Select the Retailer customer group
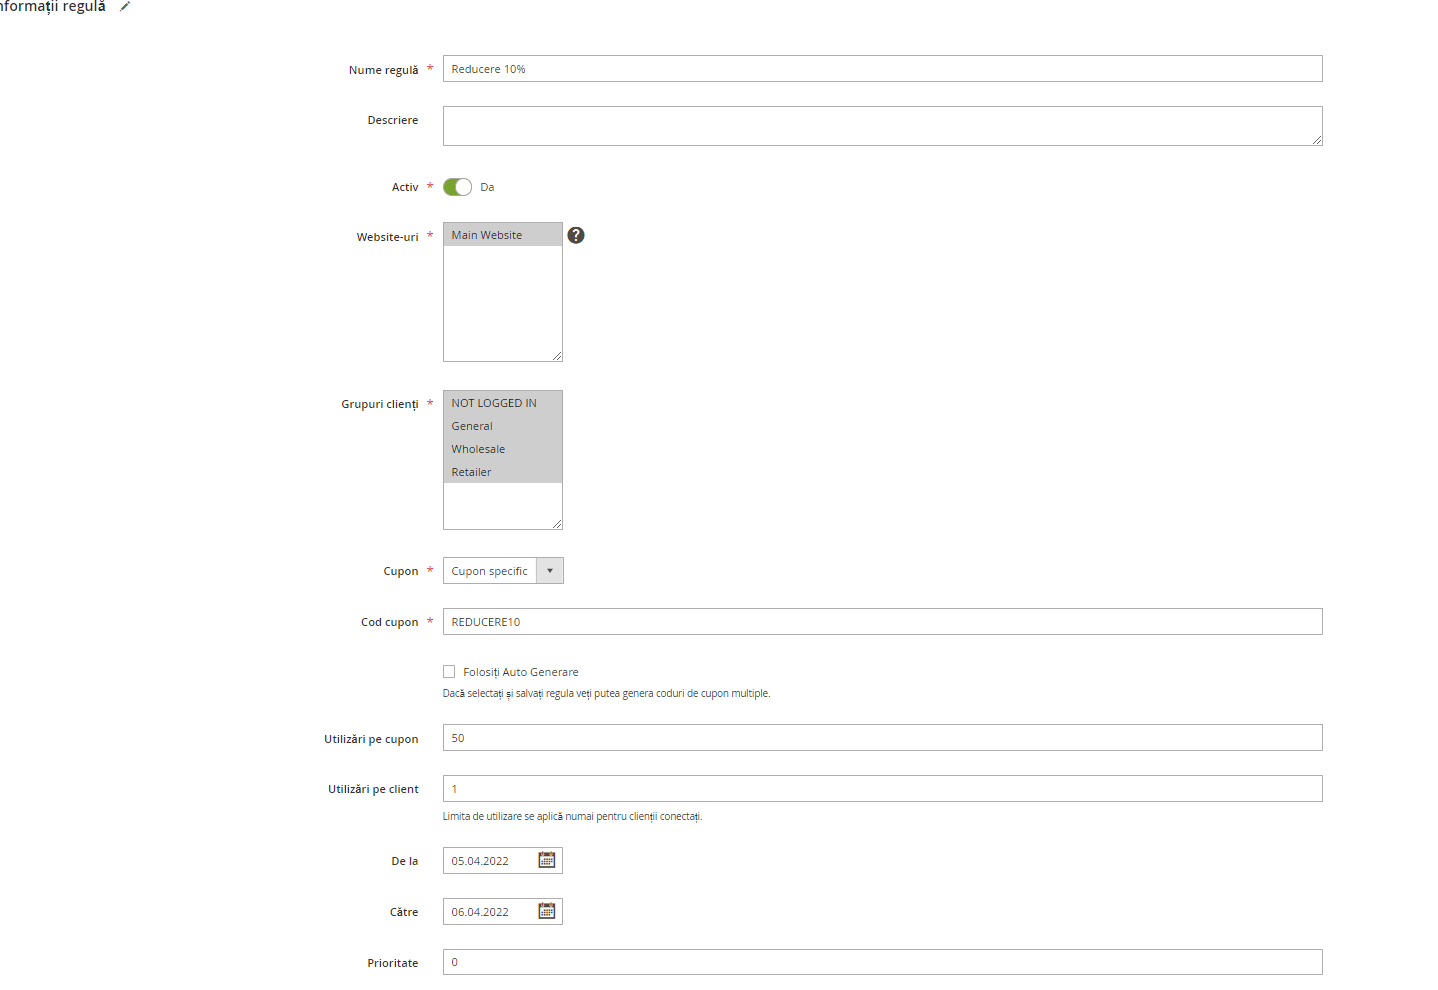1438x990 pixels. pyautogui.click(x=502, y=472)
